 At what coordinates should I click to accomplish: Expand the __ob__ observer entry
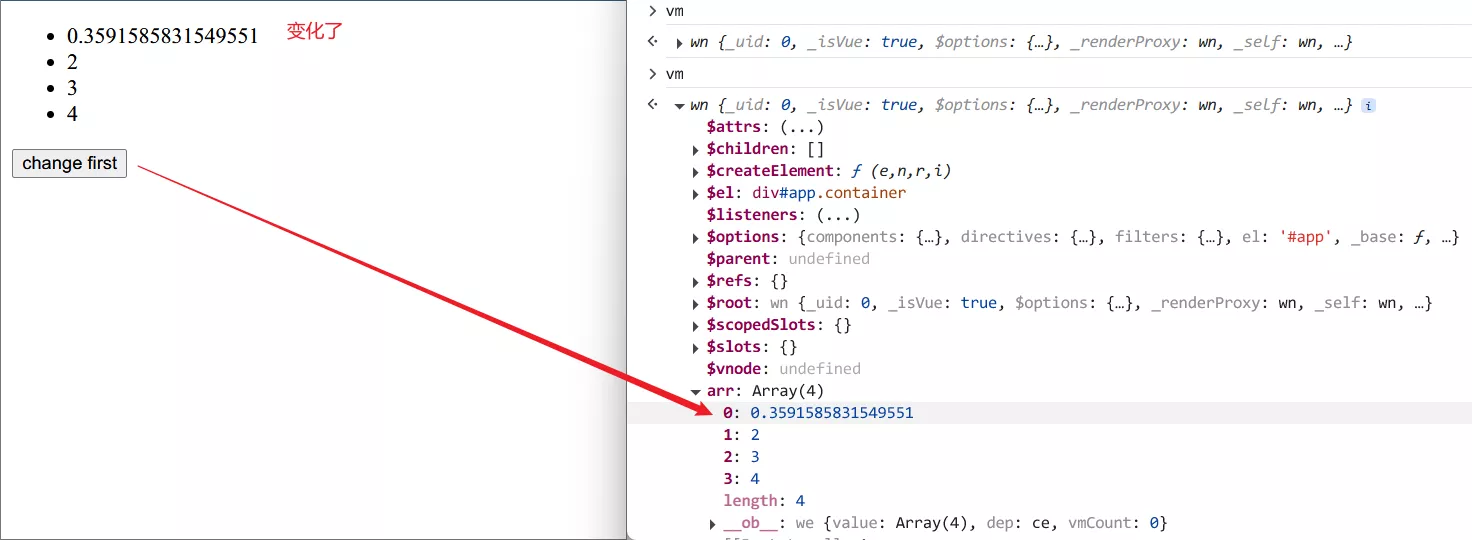pyautogui.click(x=713, y=523)
